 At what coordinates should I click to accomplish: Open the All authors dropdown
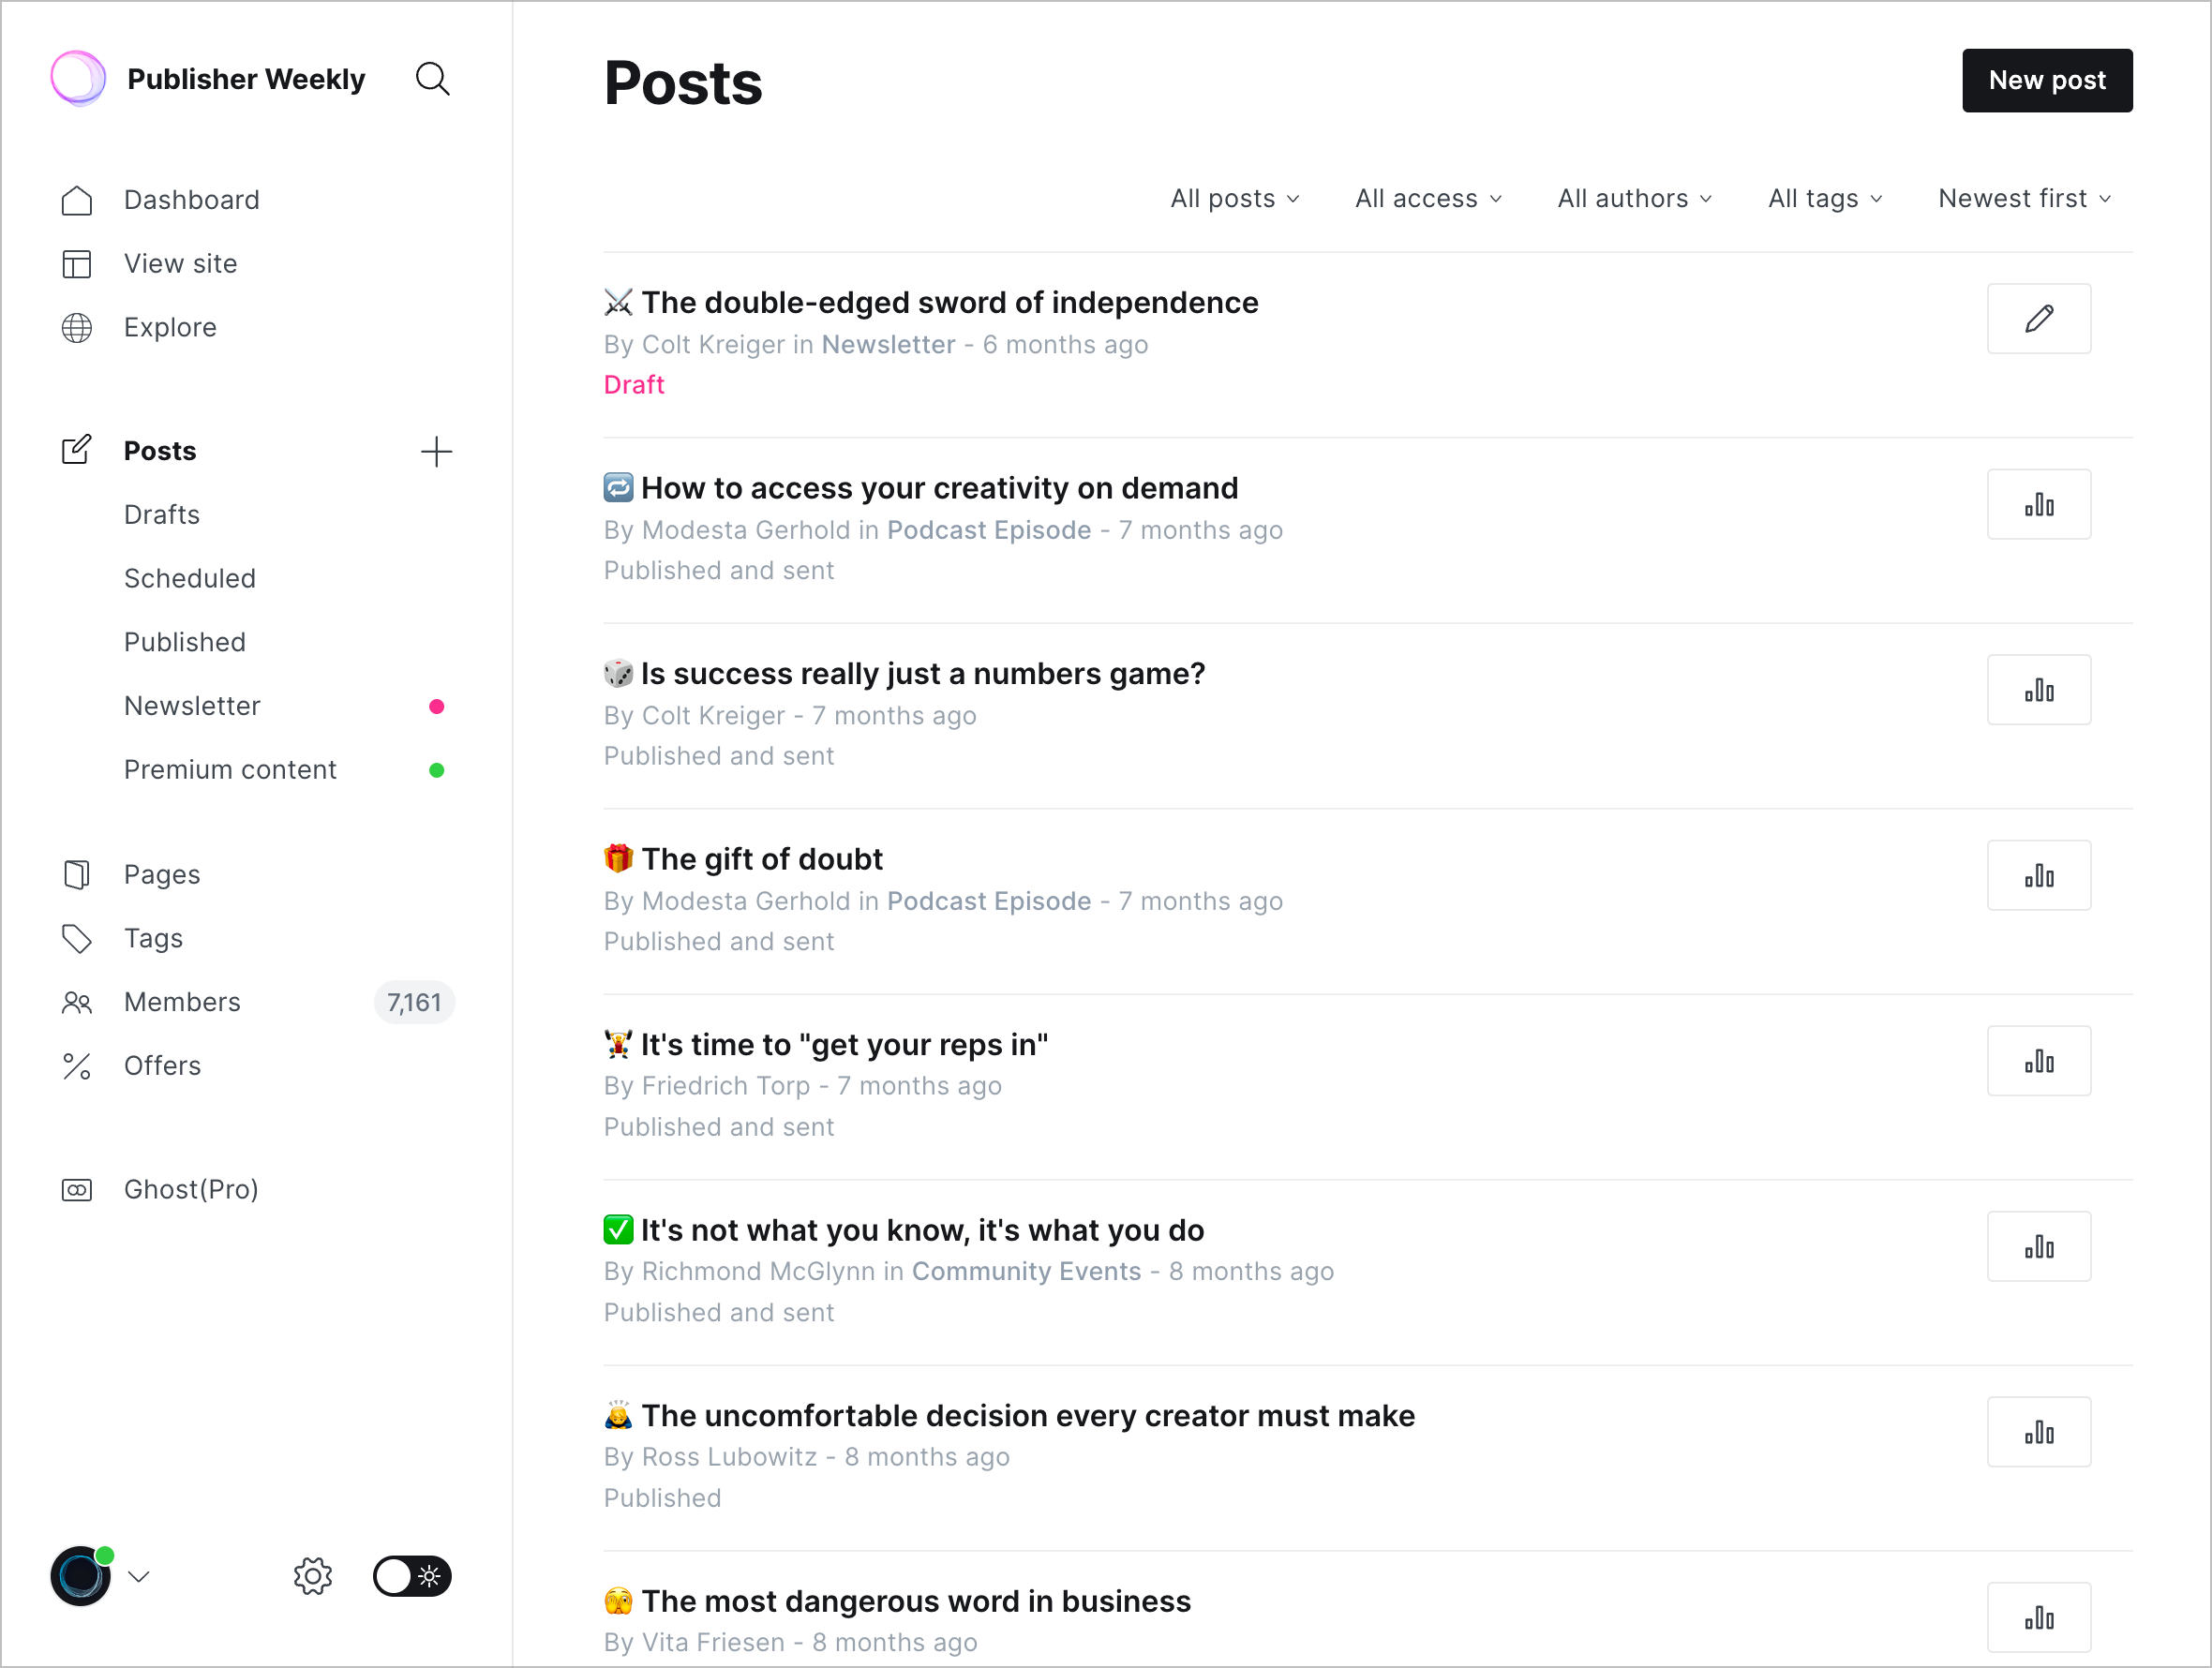pos(1634,199)
